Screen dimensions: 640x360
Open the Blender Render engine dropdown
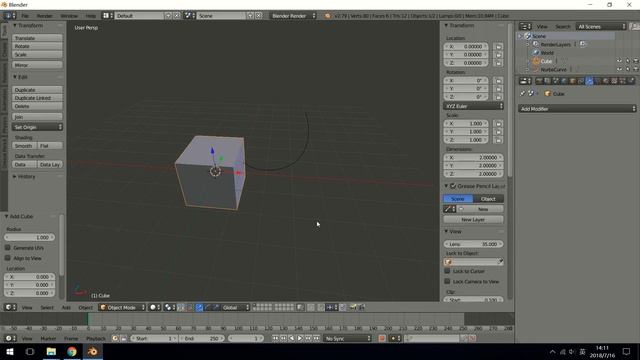(293, 16)
